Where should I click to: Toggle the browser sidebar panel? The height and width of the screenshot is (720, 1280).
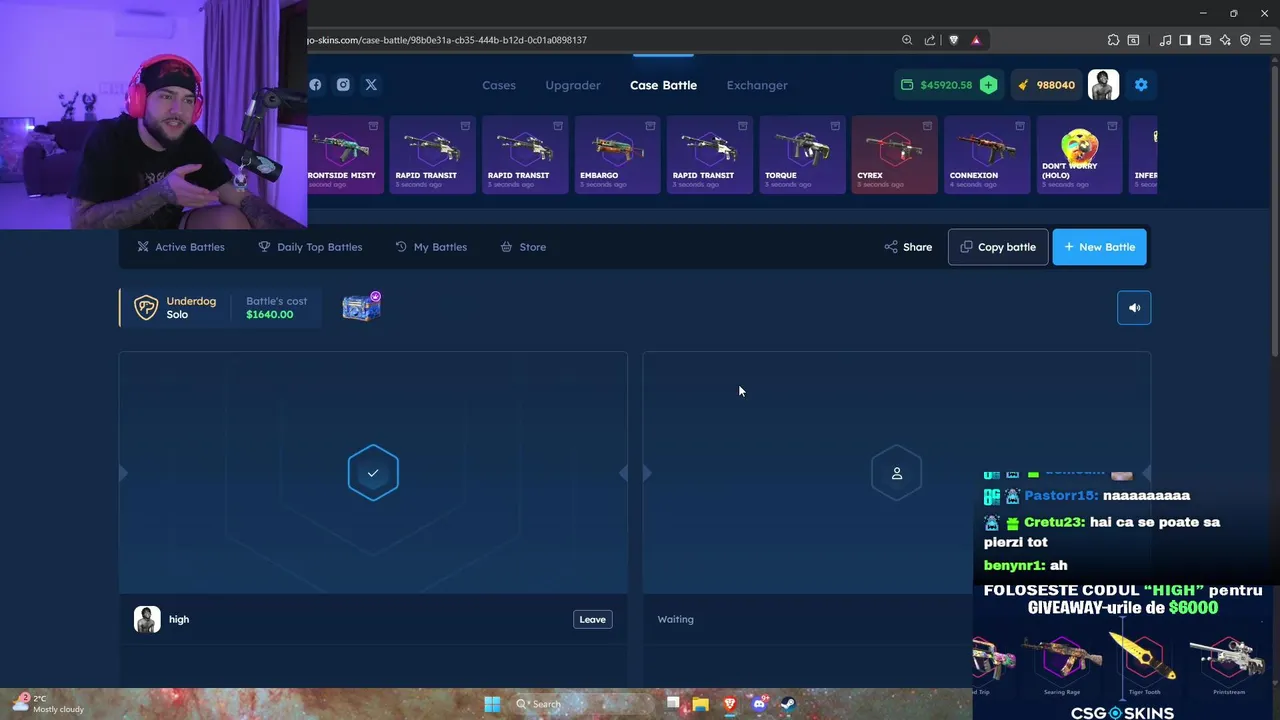(x=1185, y=40)
